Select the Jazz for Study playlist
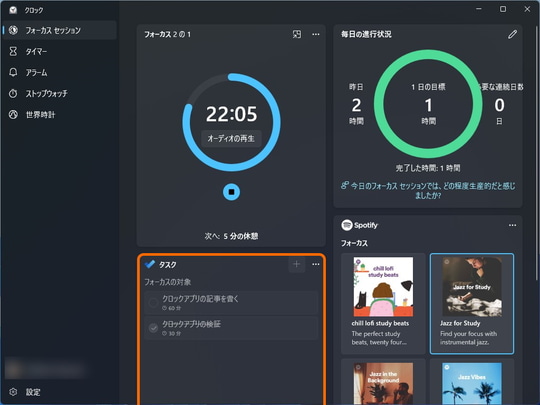Image resolution: width=540 pixels, height=405 pixels. coord(472,303)
